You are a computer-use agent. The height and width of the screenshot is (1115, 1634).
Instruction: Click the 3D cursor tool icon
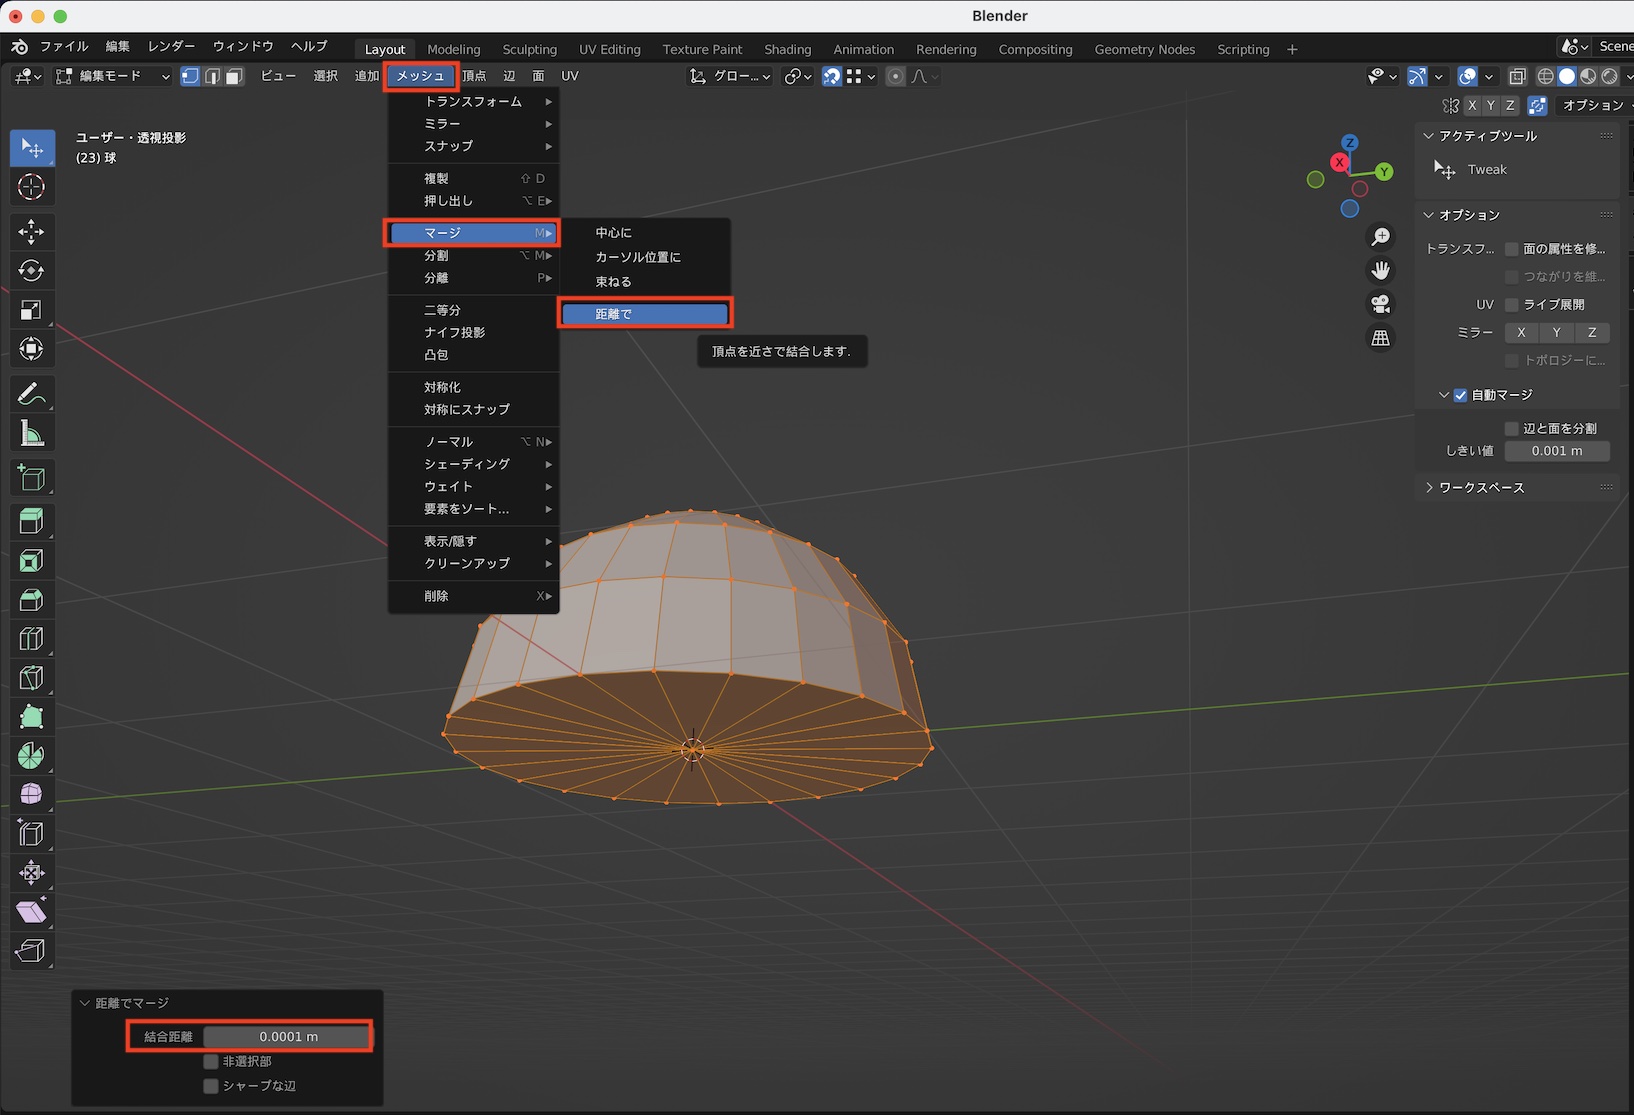(31, 187)
